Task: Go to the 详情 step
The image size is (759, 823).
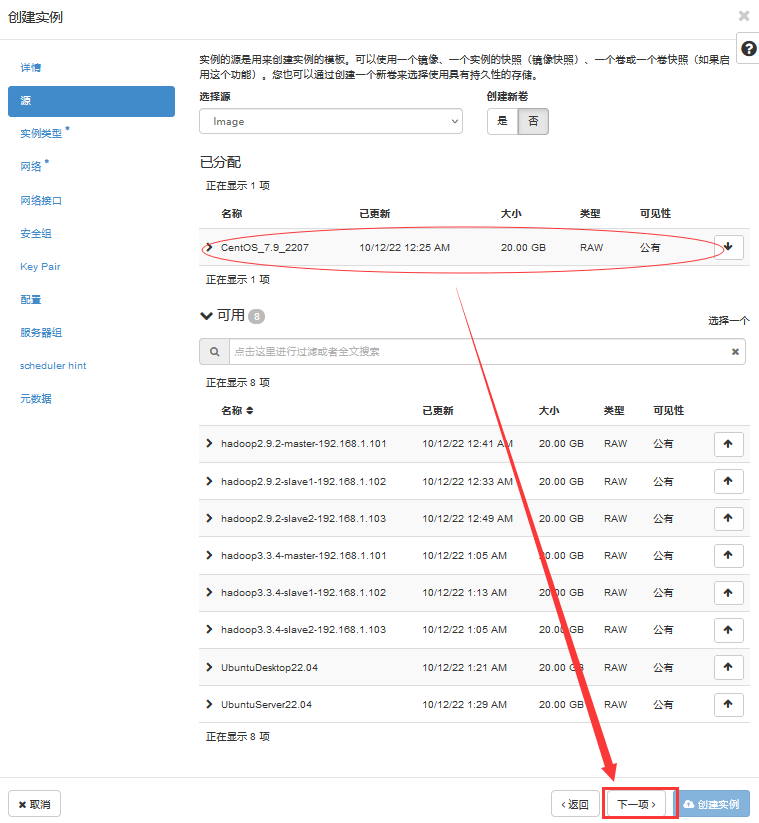Action: pyautogui.click(x=30, y=67)
